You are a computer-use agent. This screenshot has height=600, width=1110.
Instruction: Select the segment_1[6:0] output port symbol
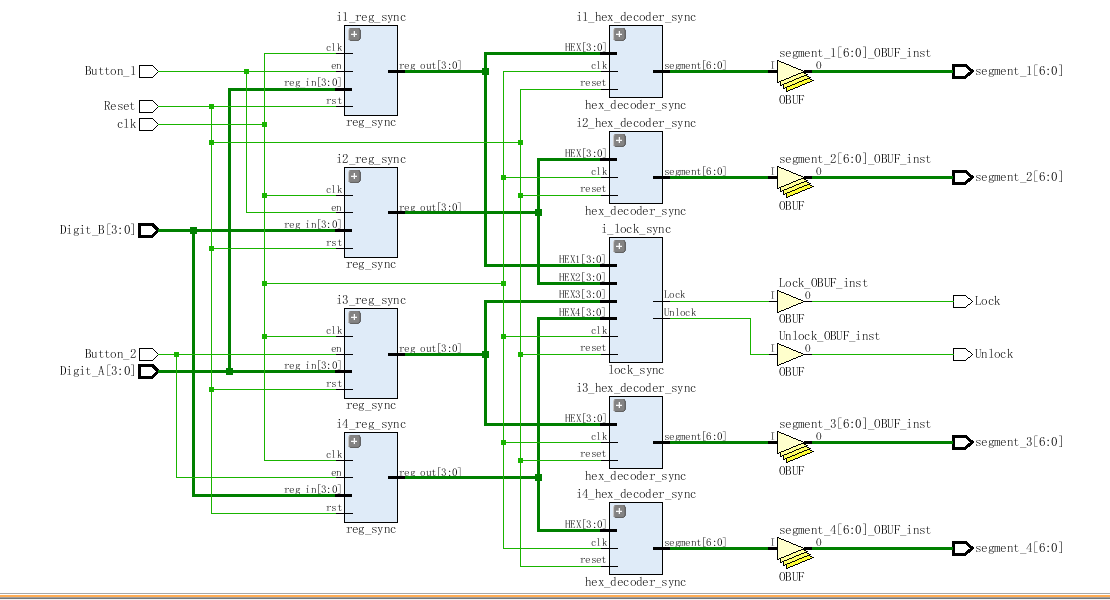(x=963, y=71)
